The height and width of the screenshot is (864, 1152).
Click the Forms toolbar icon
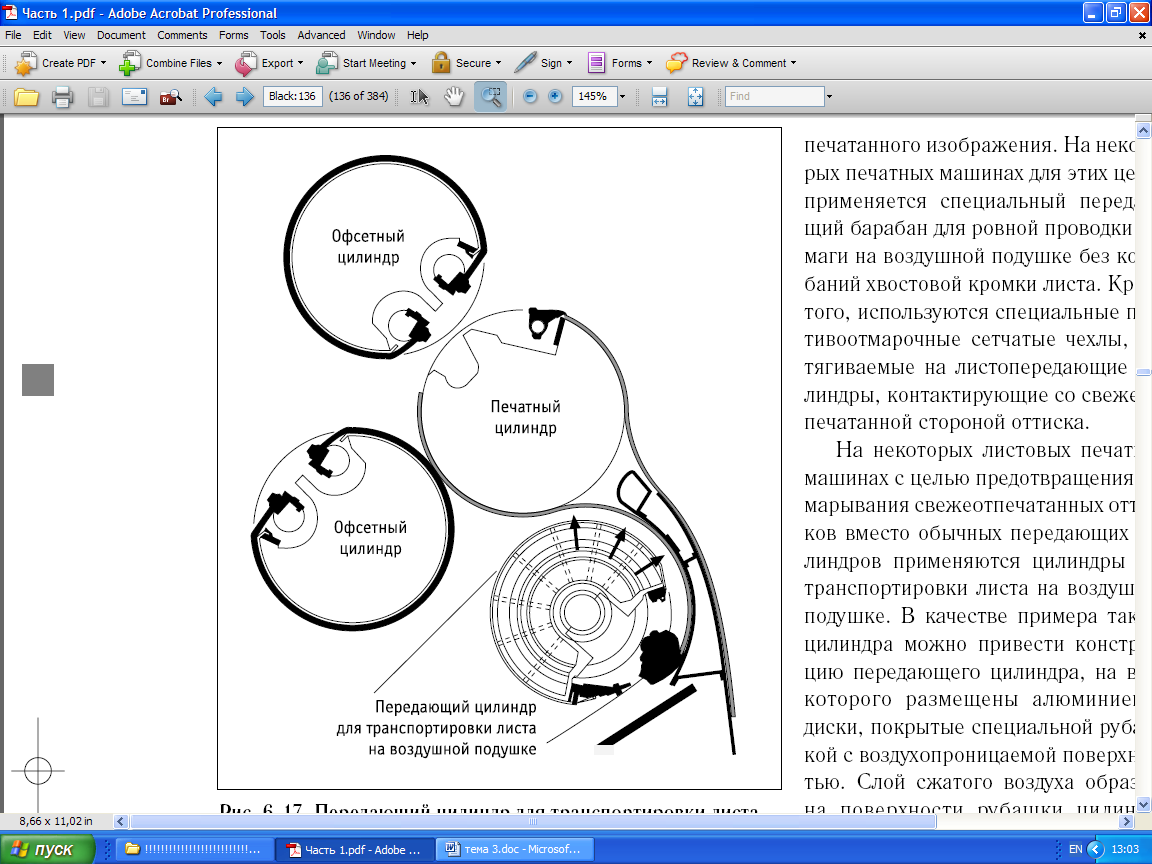(596, 63)
